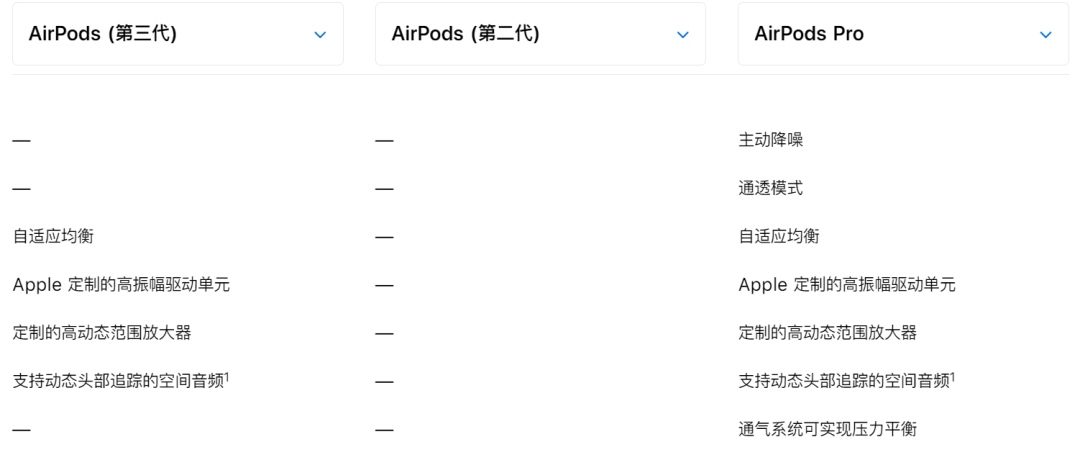Screen dimensions: 1080x465
Task: Open the AirPods Pro model dropdown
Action: tap(903, 34)
